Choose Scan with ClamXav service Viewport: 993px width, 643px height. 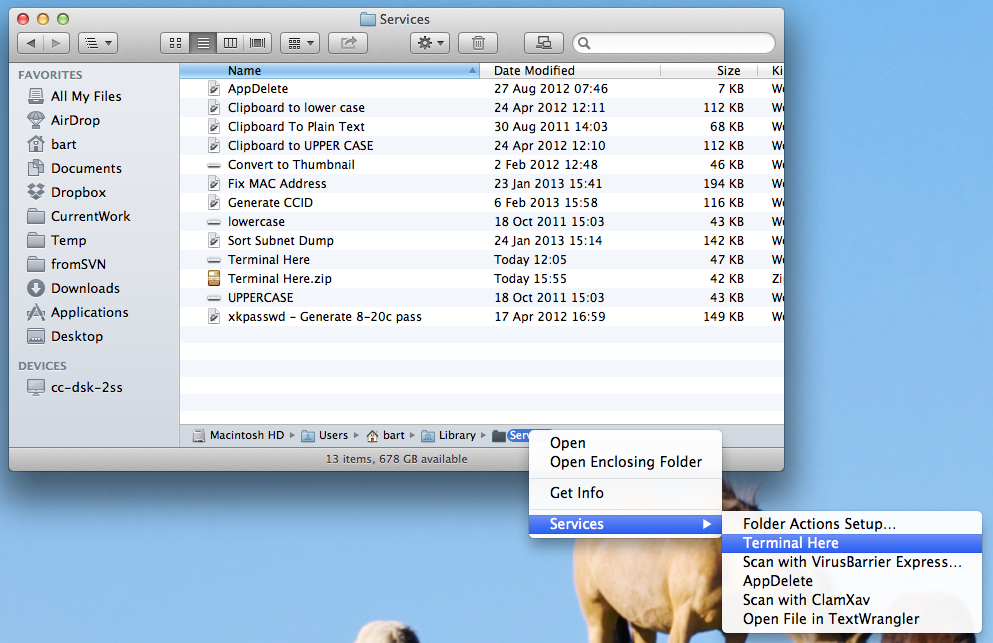coord(852,600)
